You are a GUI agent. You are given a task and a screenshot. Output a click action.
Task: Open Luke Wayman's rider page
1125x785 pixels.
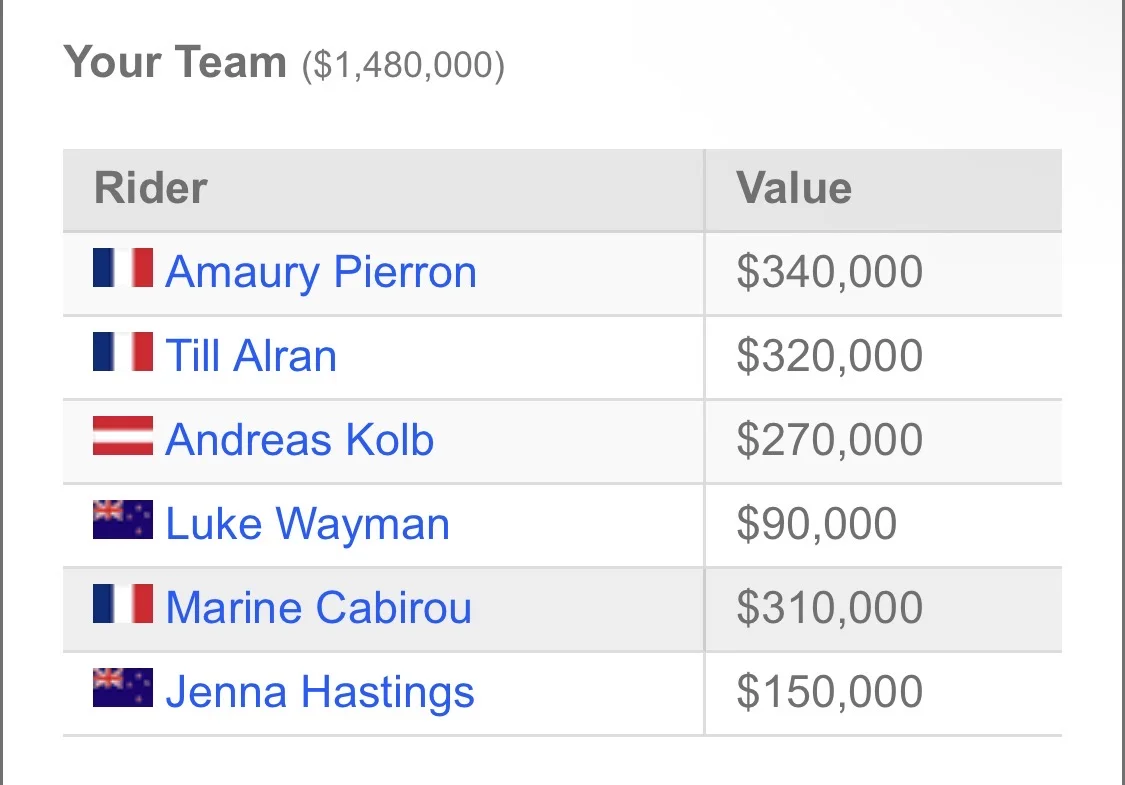[307, 524]
